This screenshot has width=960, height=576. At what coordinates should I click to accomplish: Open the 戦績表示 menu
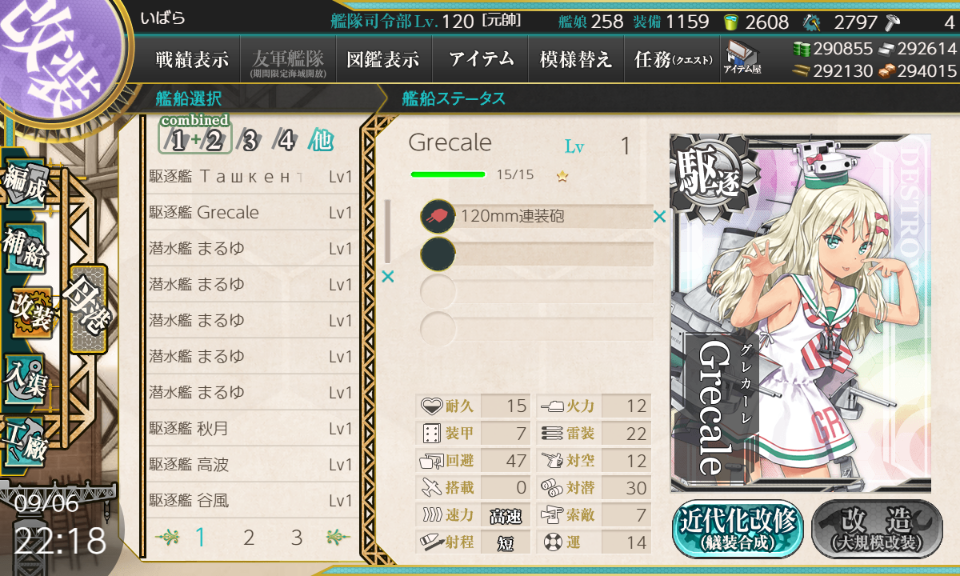click(x=192, y=59)
